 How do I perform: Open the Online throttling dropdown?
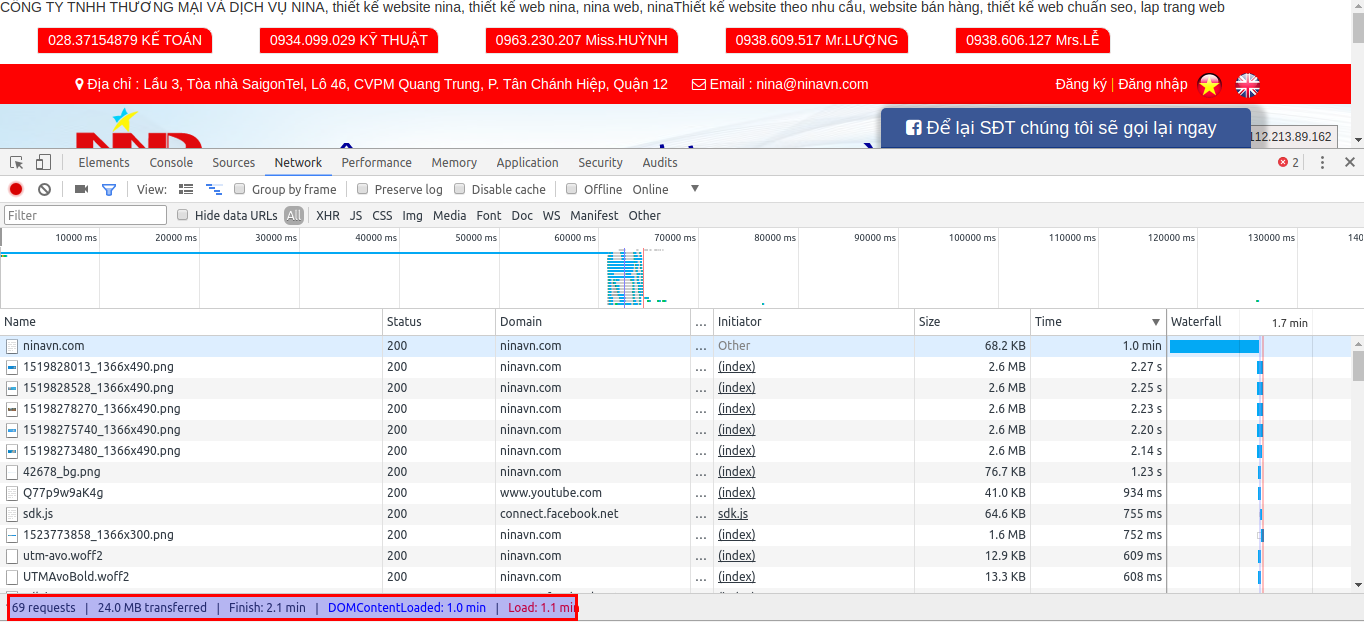[x=666, y=189]
